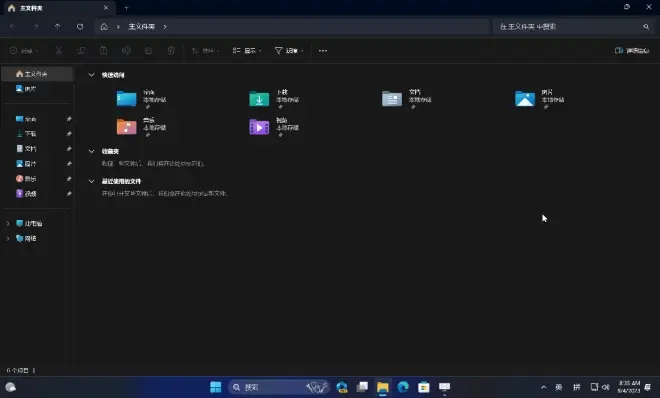Add a new tab with plus button
Image resolution: width=660 pixels, height=398 pixels.
[126, 8]
